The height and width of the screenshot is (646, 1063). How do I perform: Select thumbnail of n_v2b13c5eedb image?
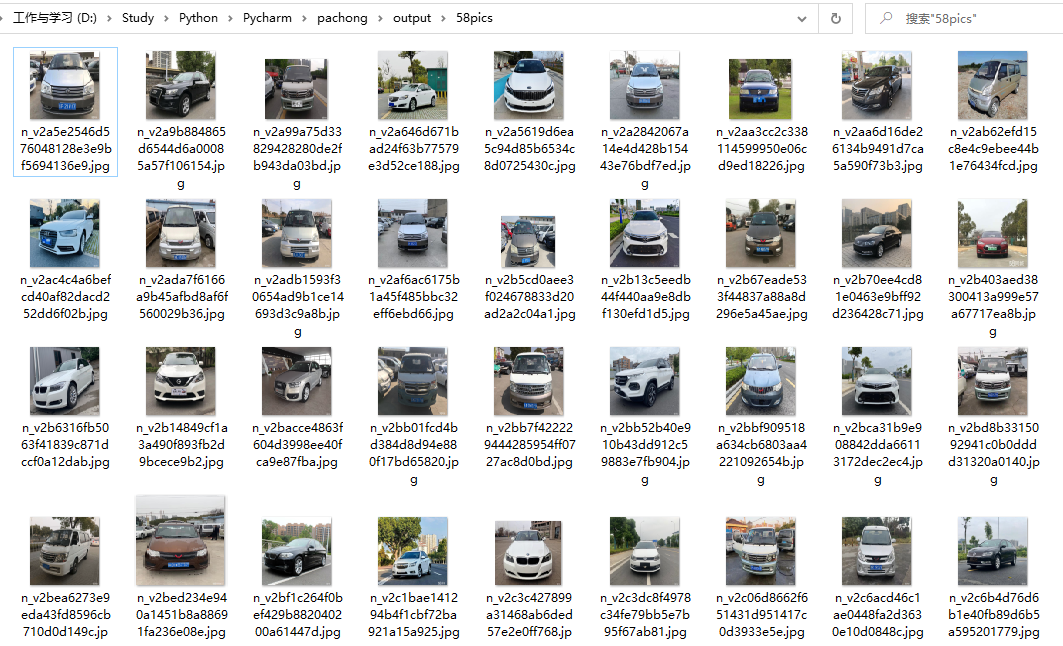click(x=645, y=233)
